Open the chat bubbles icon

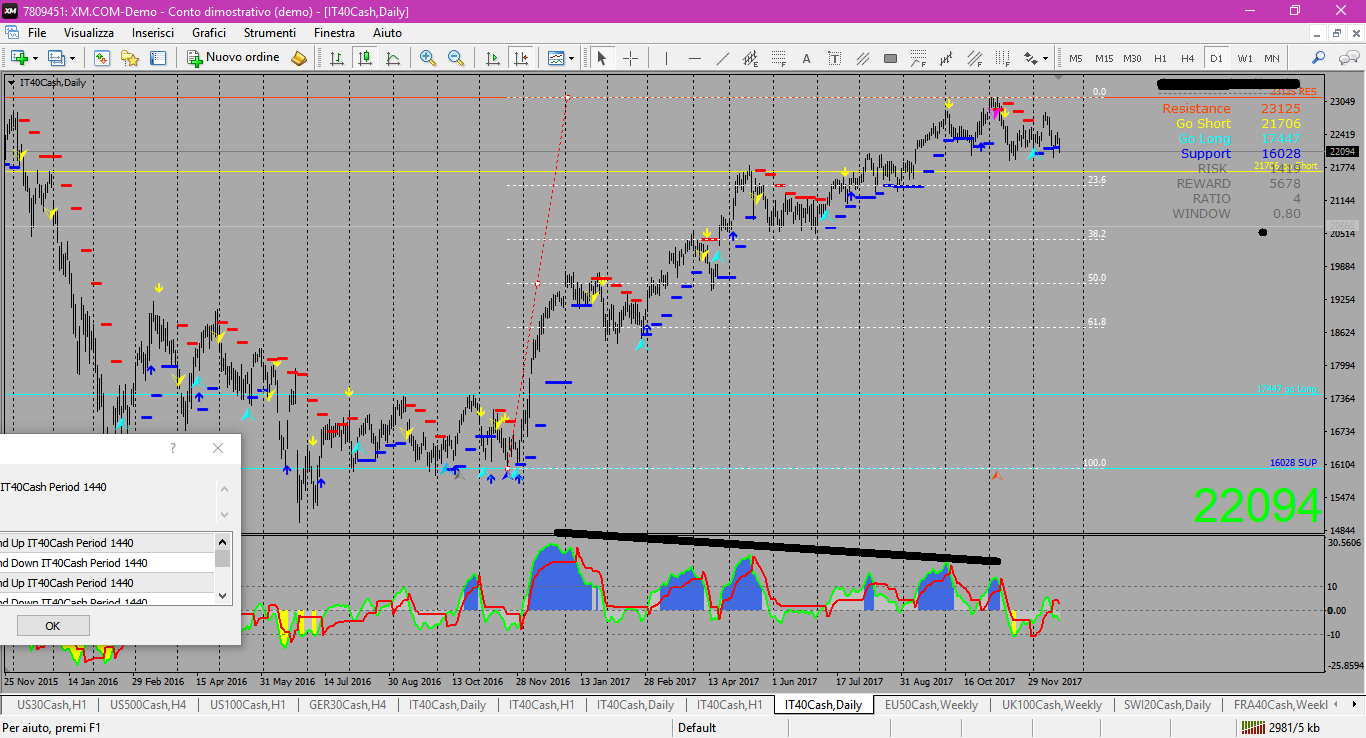click(1347, 58)
